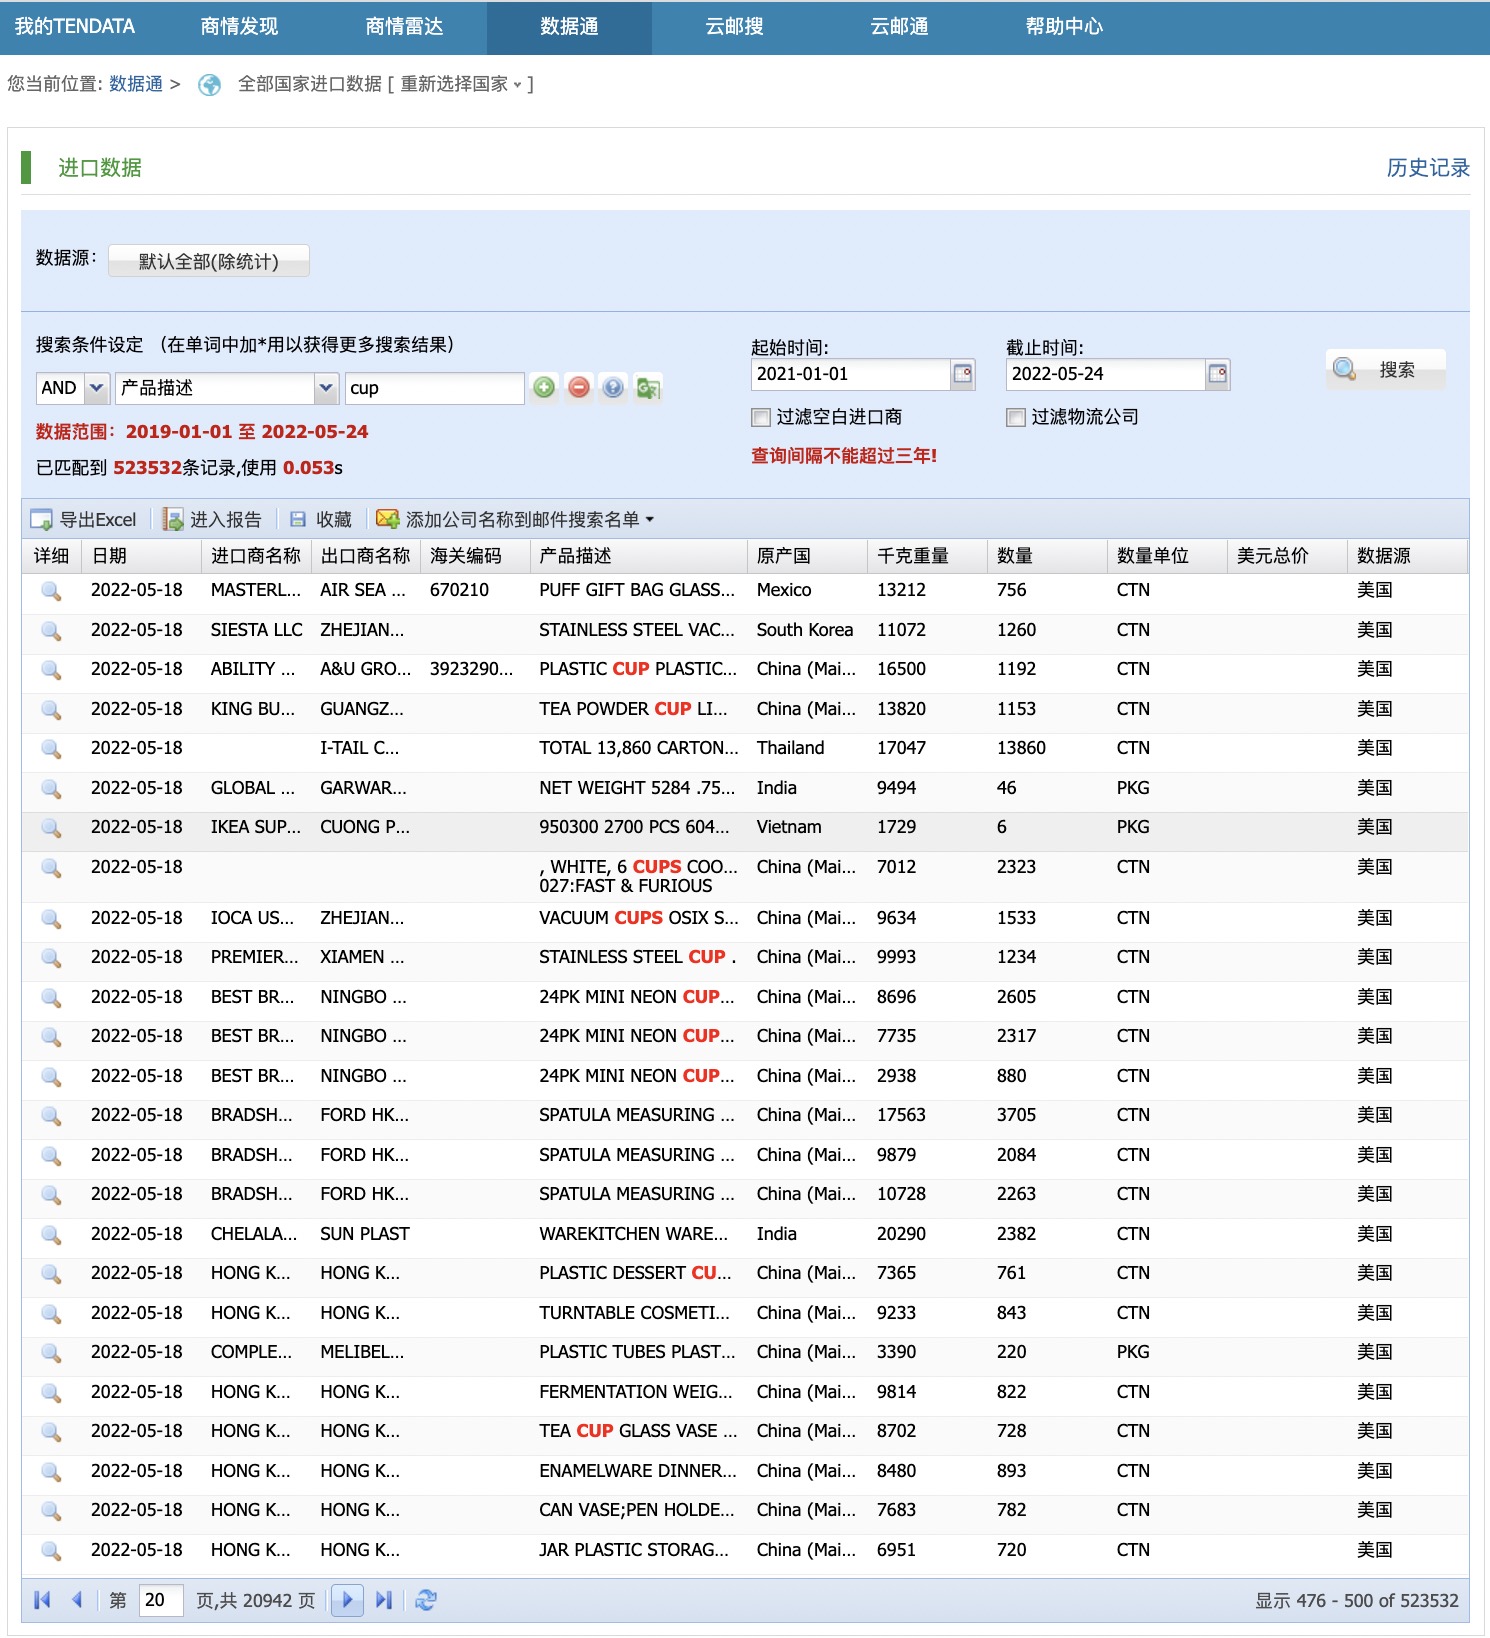
Task: Open details for KING BU... row
Action: 51,710
